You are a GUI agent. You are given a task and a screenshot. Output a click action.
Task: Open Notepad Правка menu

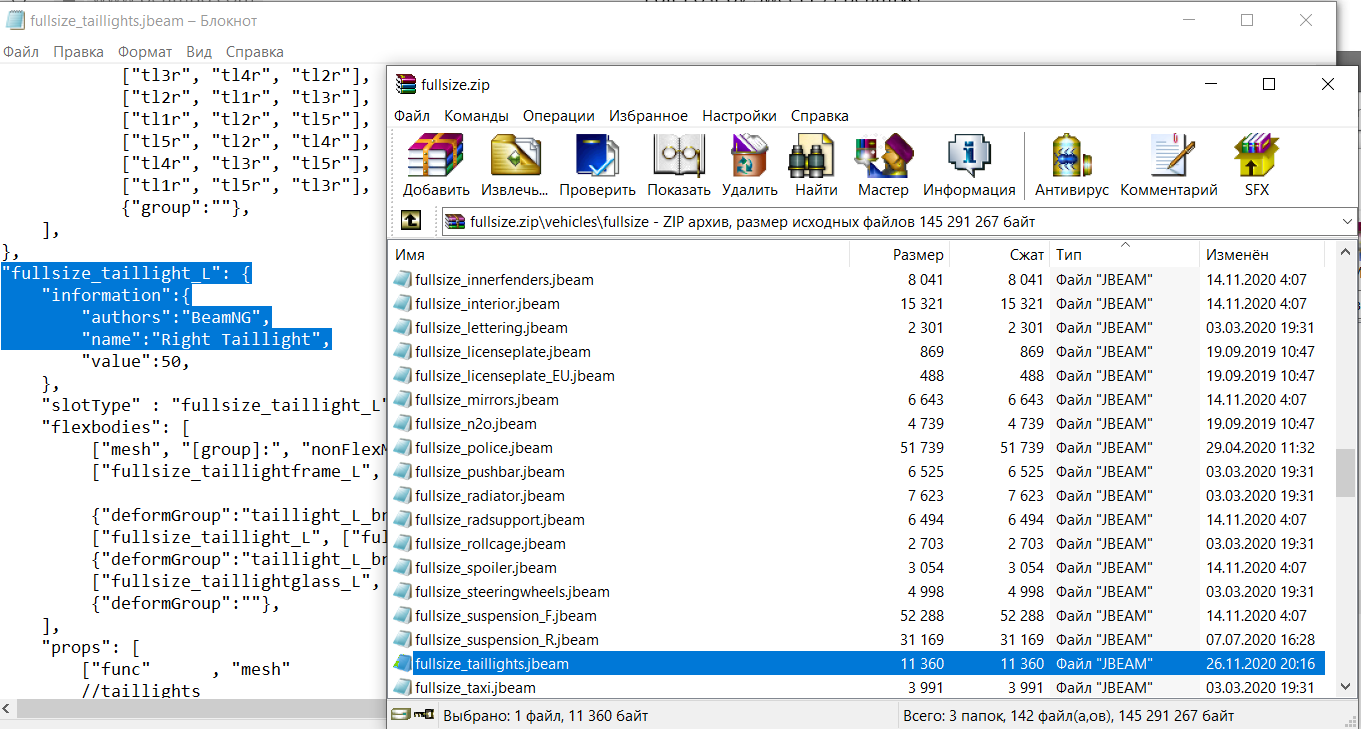(x=79, y=52)
